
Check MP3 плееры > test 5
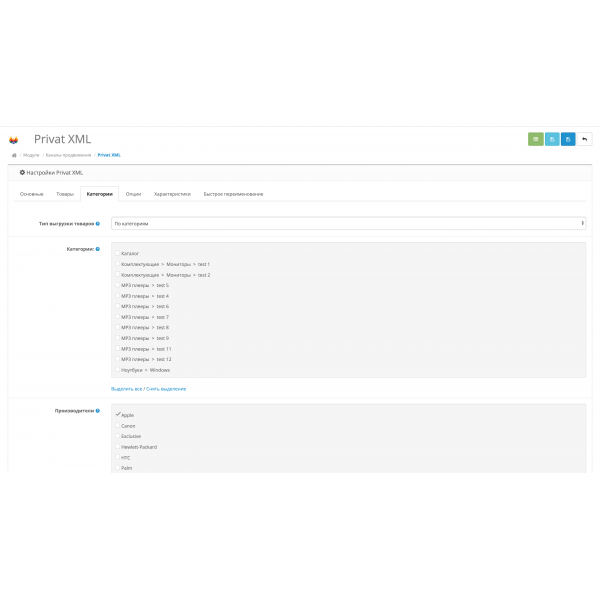point(117,285)
